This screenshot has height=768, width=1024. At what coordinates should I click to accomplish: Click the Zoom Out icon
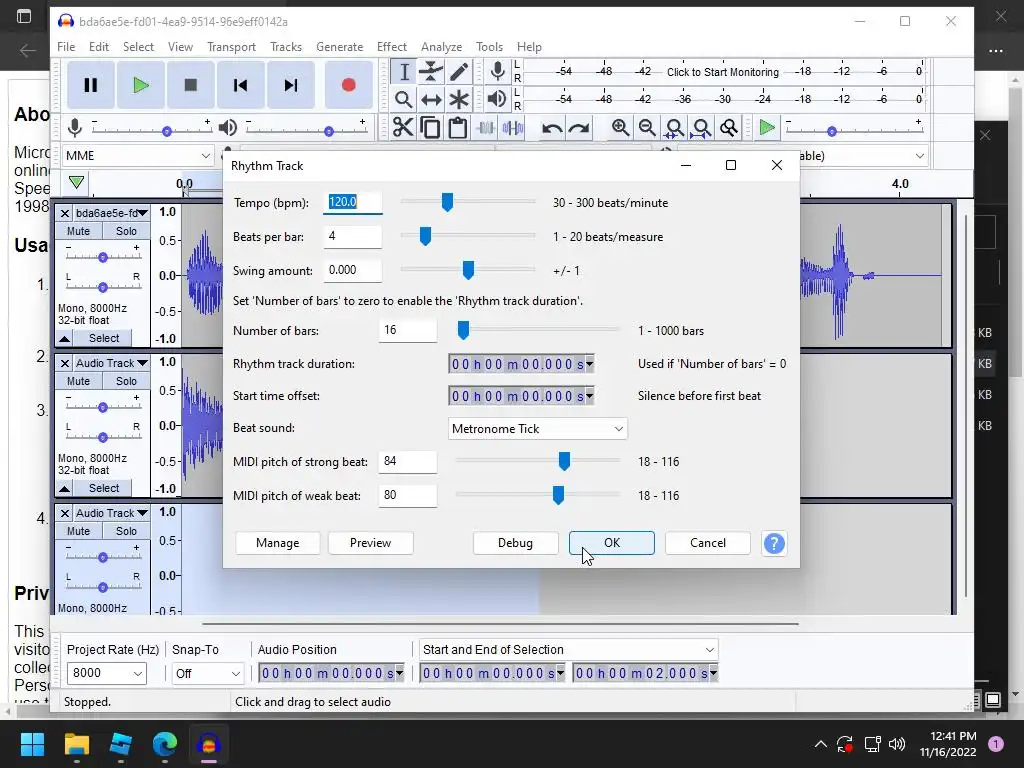[x=647, y=127]
